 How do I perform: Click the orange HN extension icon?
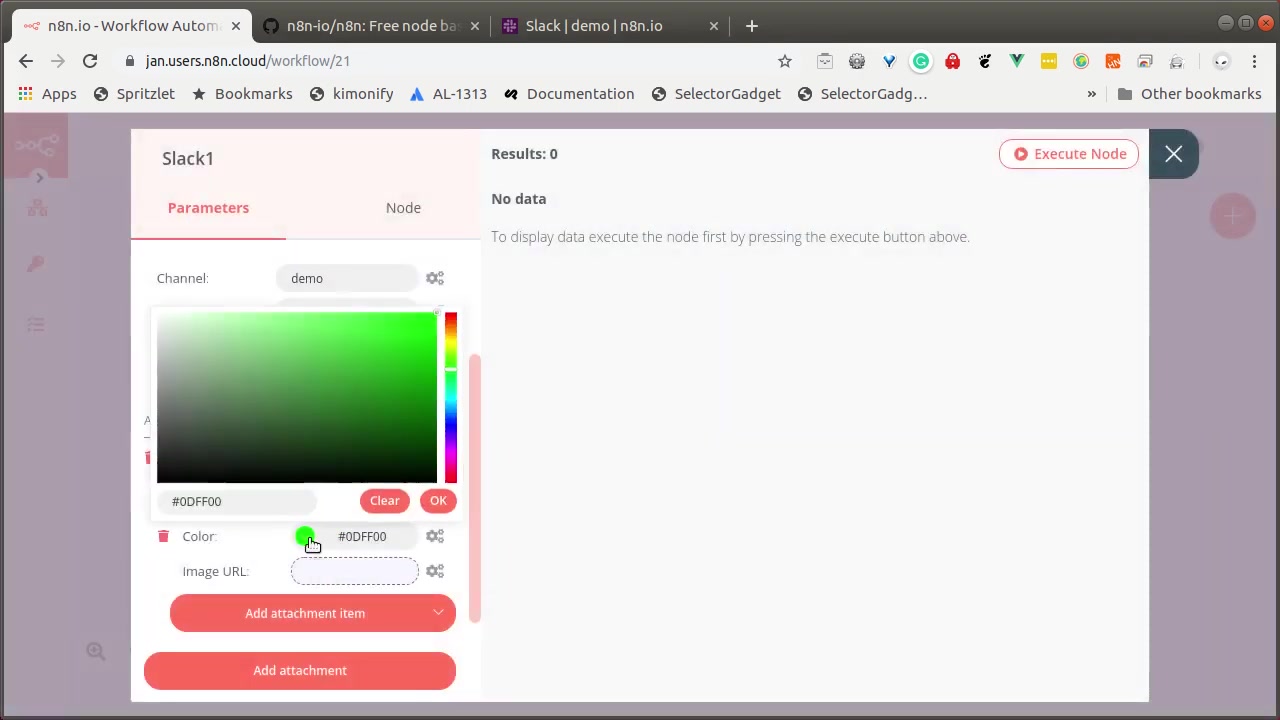point(1113,61)
